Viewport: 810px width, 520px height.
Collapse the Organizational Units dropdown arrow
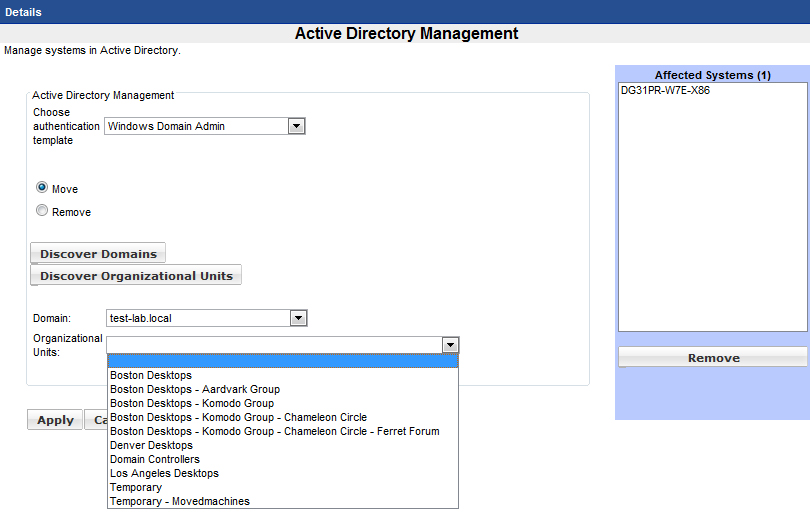tap(451, 345)
